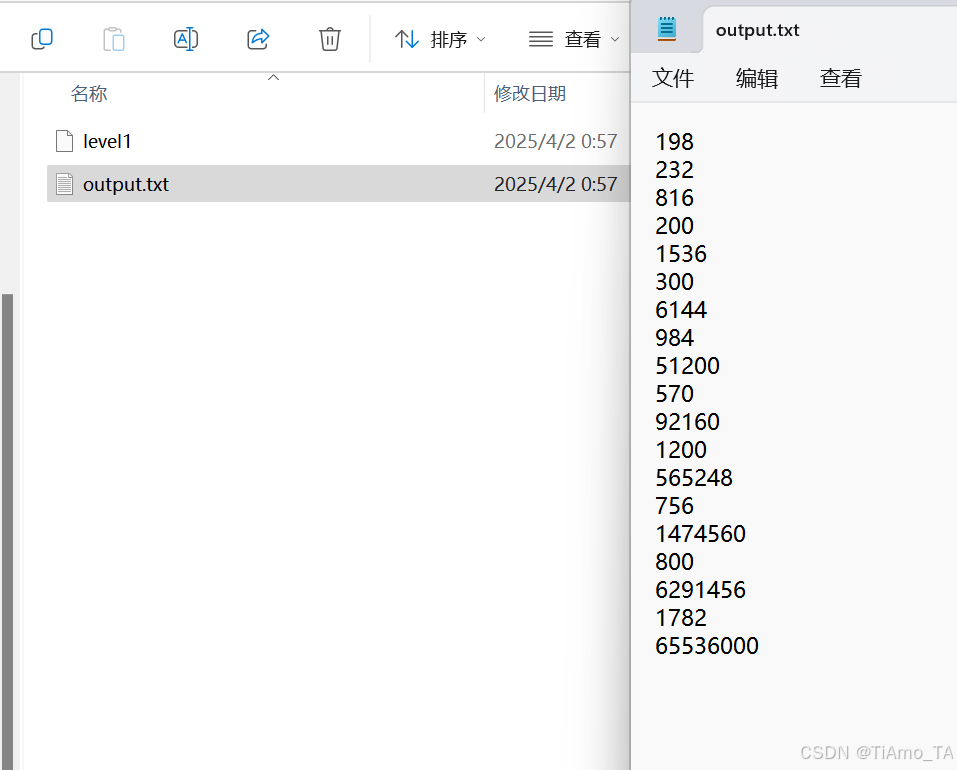Click the Delete trash icon
Image resolution: width=957 pixels, height=770 pixels.
tap(329, 39)
